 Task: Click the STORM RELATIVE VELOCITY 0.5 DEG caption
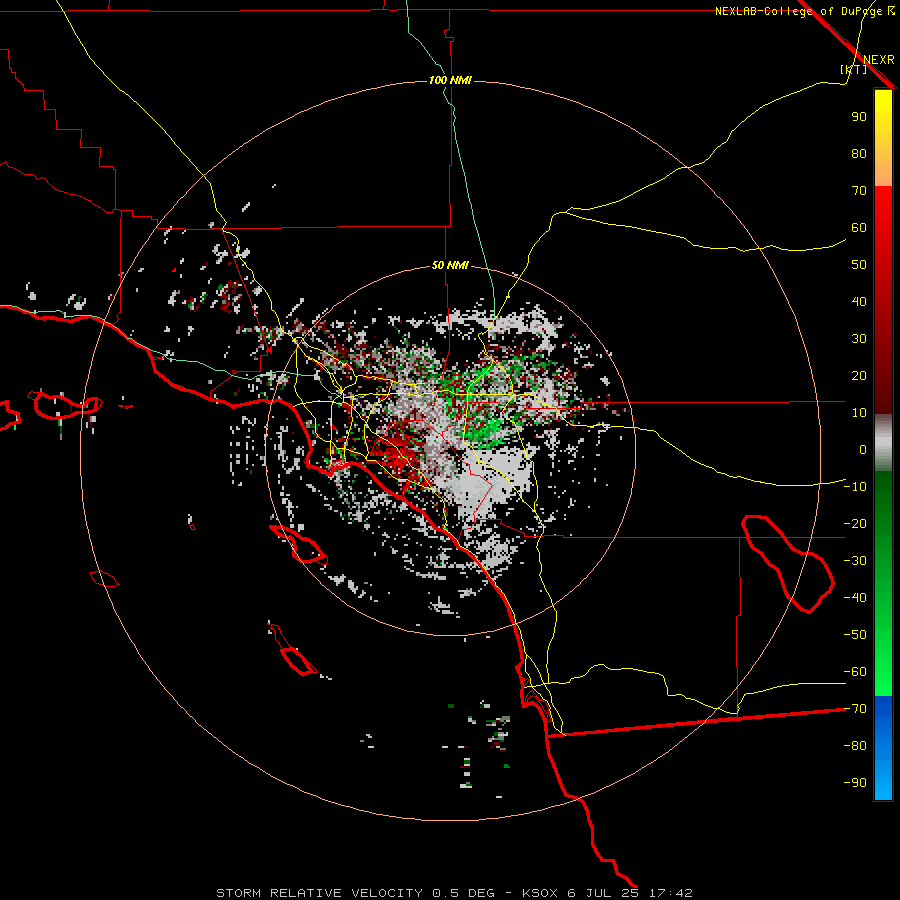coord(355,893)
